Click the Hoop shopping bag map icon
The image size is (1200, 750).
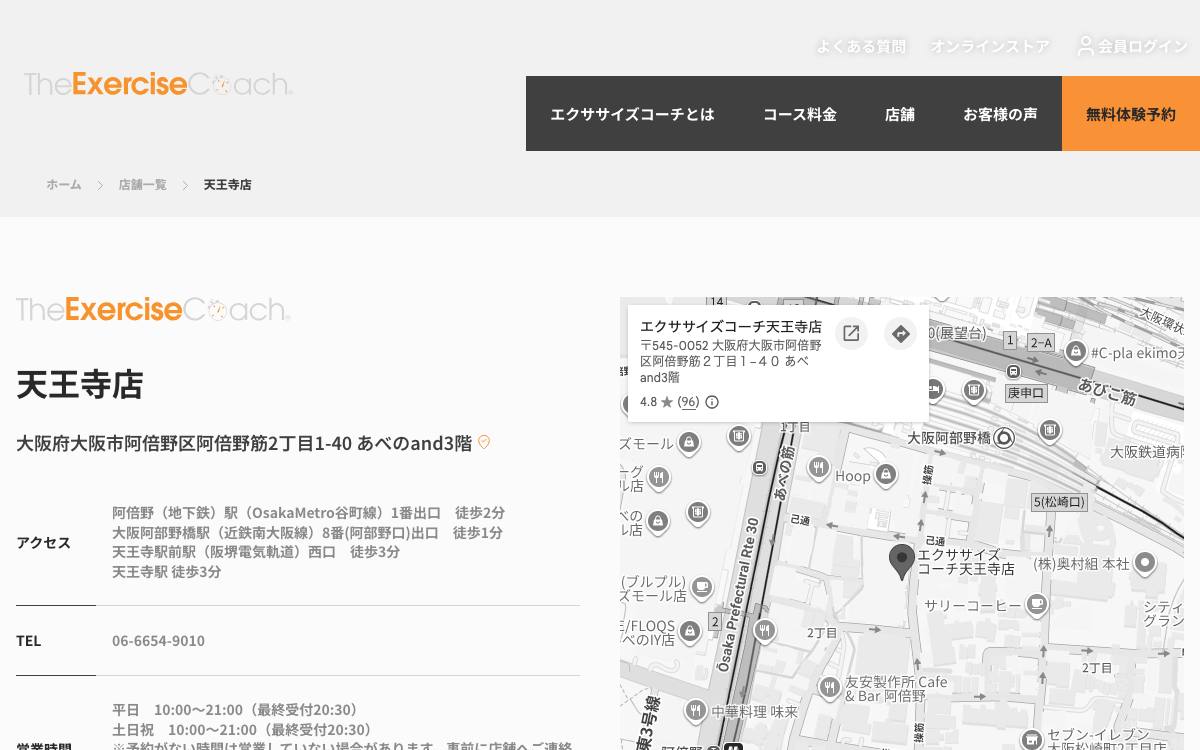point(885,474)
